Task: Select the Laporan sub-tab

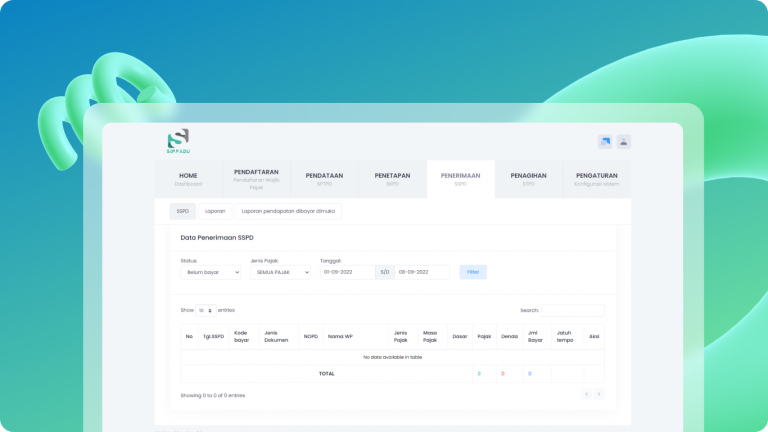Action: click(215, 211)
